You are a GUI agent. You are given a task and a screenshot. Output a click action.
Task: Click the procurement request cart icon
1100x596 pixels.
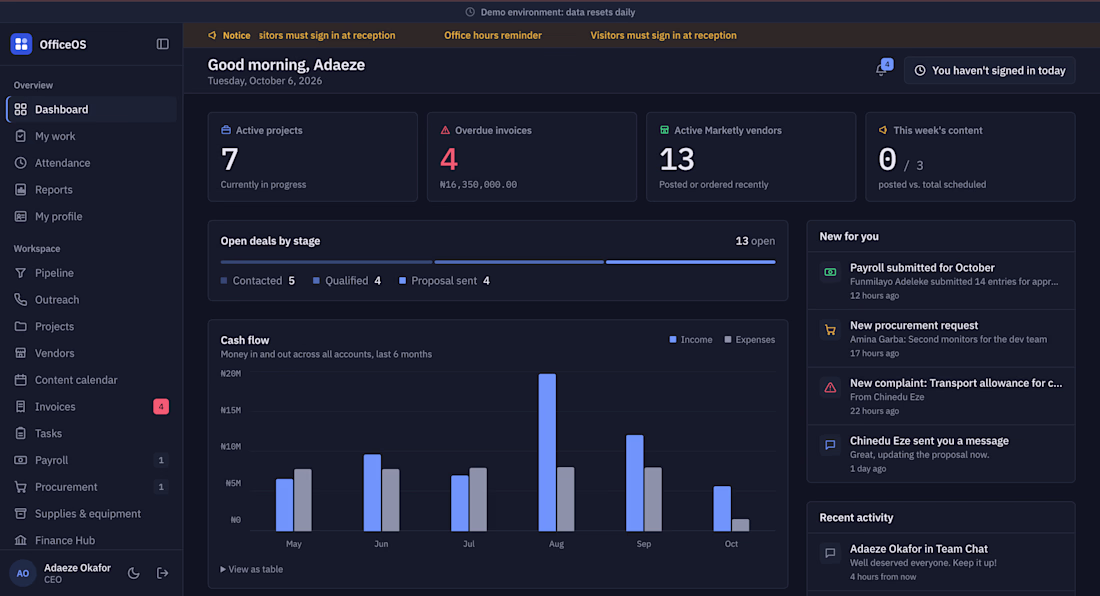click(830, 330)
